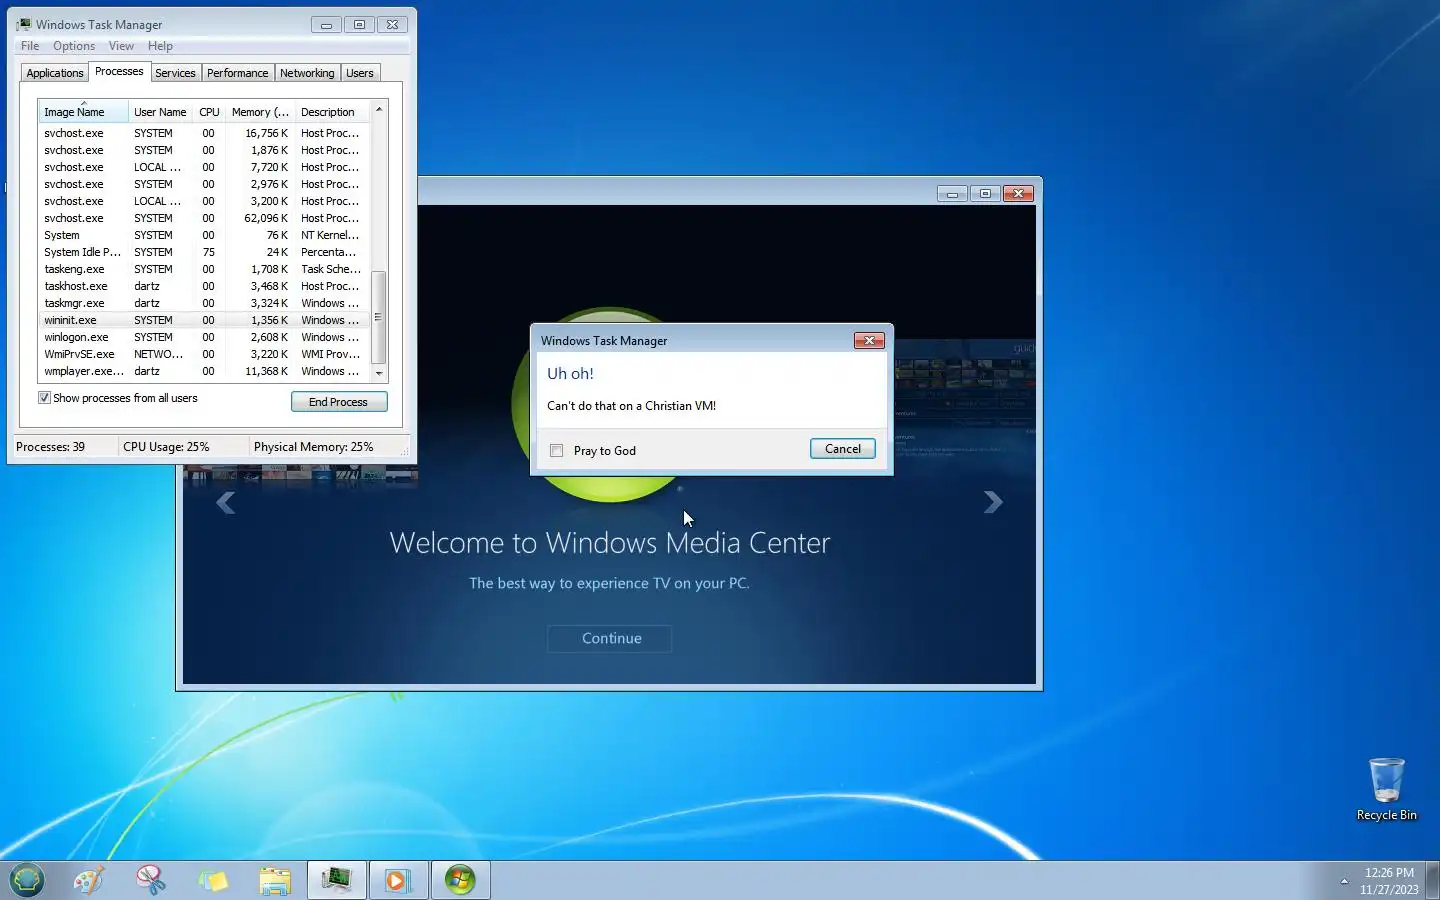Minimize the Task Manager window
This screenshot has height=900, width=1440.
click(x=326, y=25)
